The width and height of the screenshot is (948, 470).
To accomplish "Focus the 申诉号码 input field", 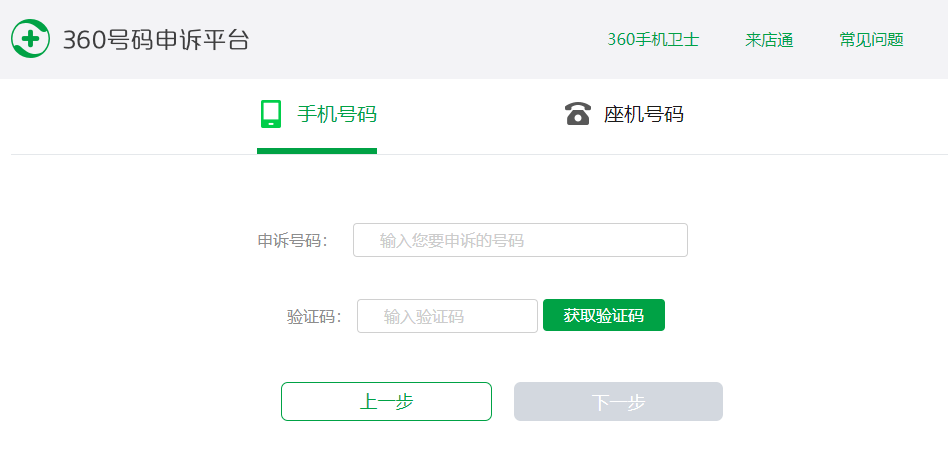I will click(520, 240).
